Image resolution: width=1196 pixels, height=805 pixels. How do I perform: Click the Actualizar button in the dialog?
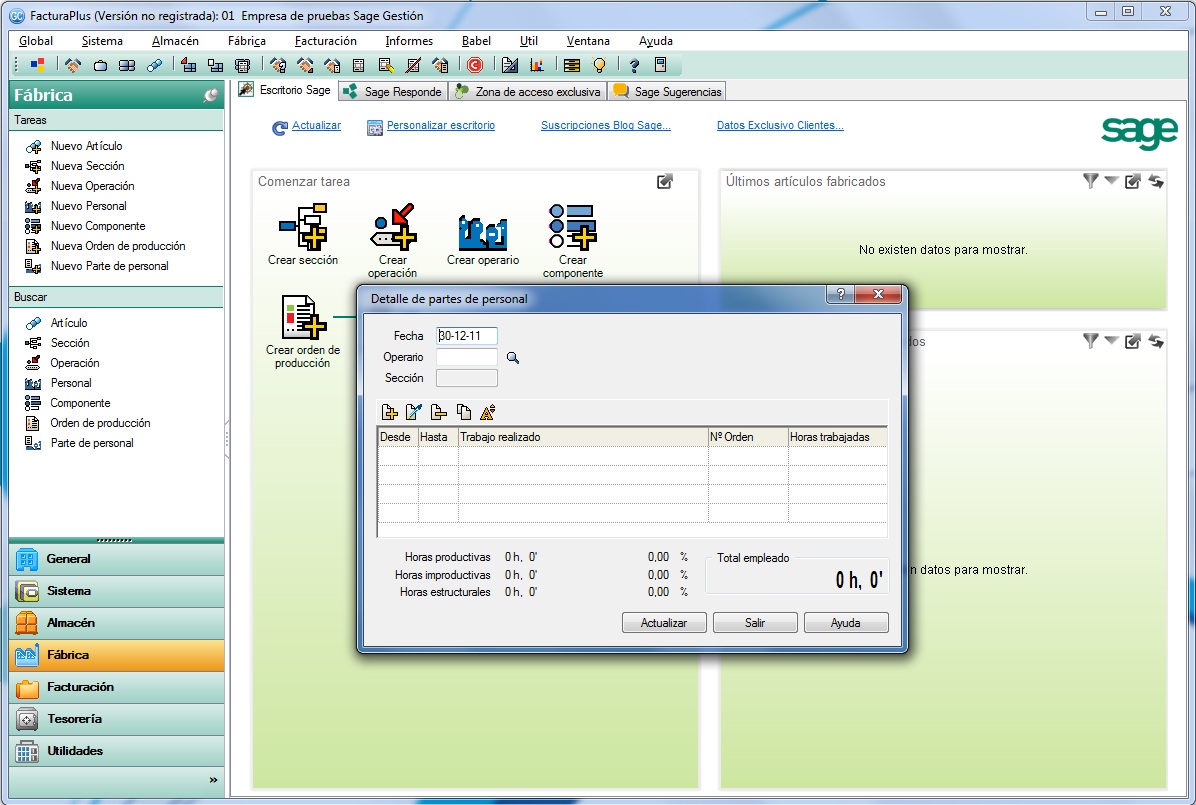[x=664, y=623]
